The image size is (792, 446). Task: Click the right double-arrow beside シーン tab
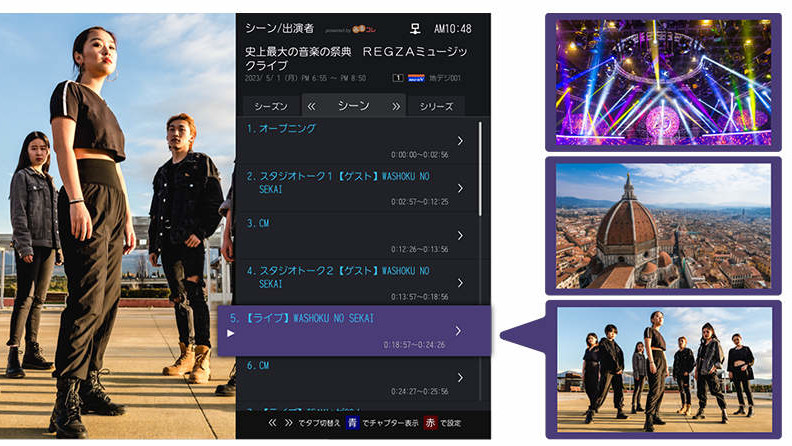coord(396,106)
